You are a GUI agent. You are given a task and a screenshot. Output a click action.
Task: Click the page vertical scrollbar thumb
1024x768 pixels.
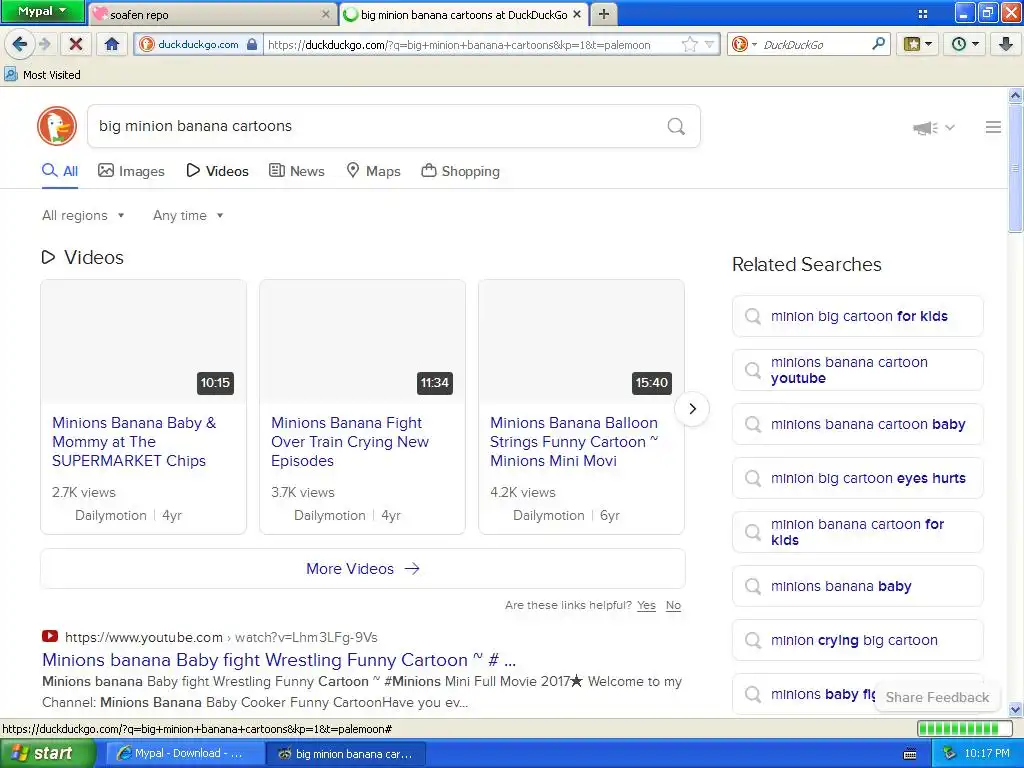click(1016, 168)
